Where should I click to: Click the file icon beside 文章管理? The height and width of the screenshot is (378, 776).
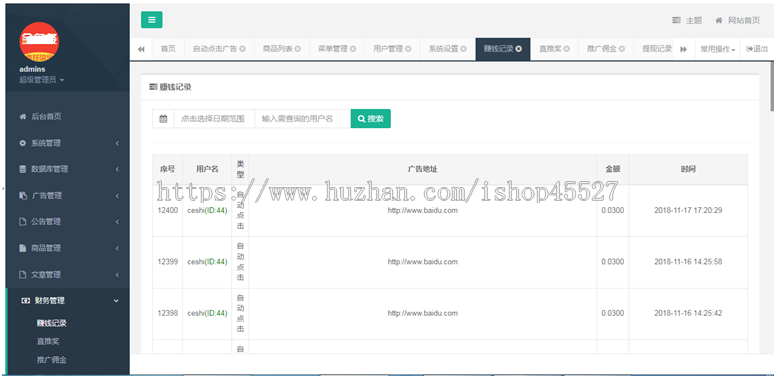[22, 274]
